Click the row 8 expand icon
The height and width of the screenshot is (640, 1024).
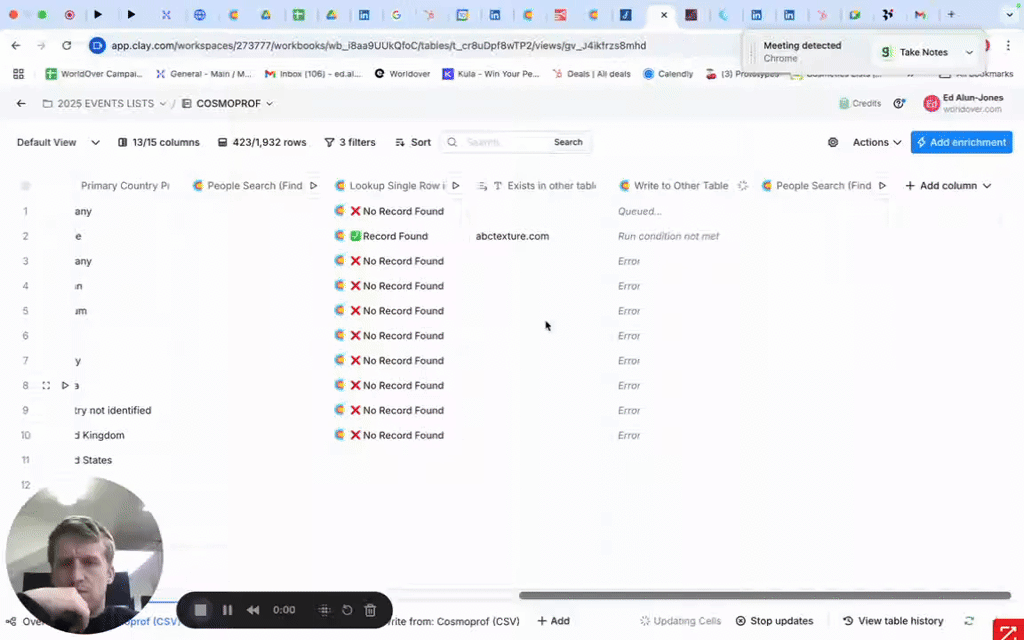point(46,386)
